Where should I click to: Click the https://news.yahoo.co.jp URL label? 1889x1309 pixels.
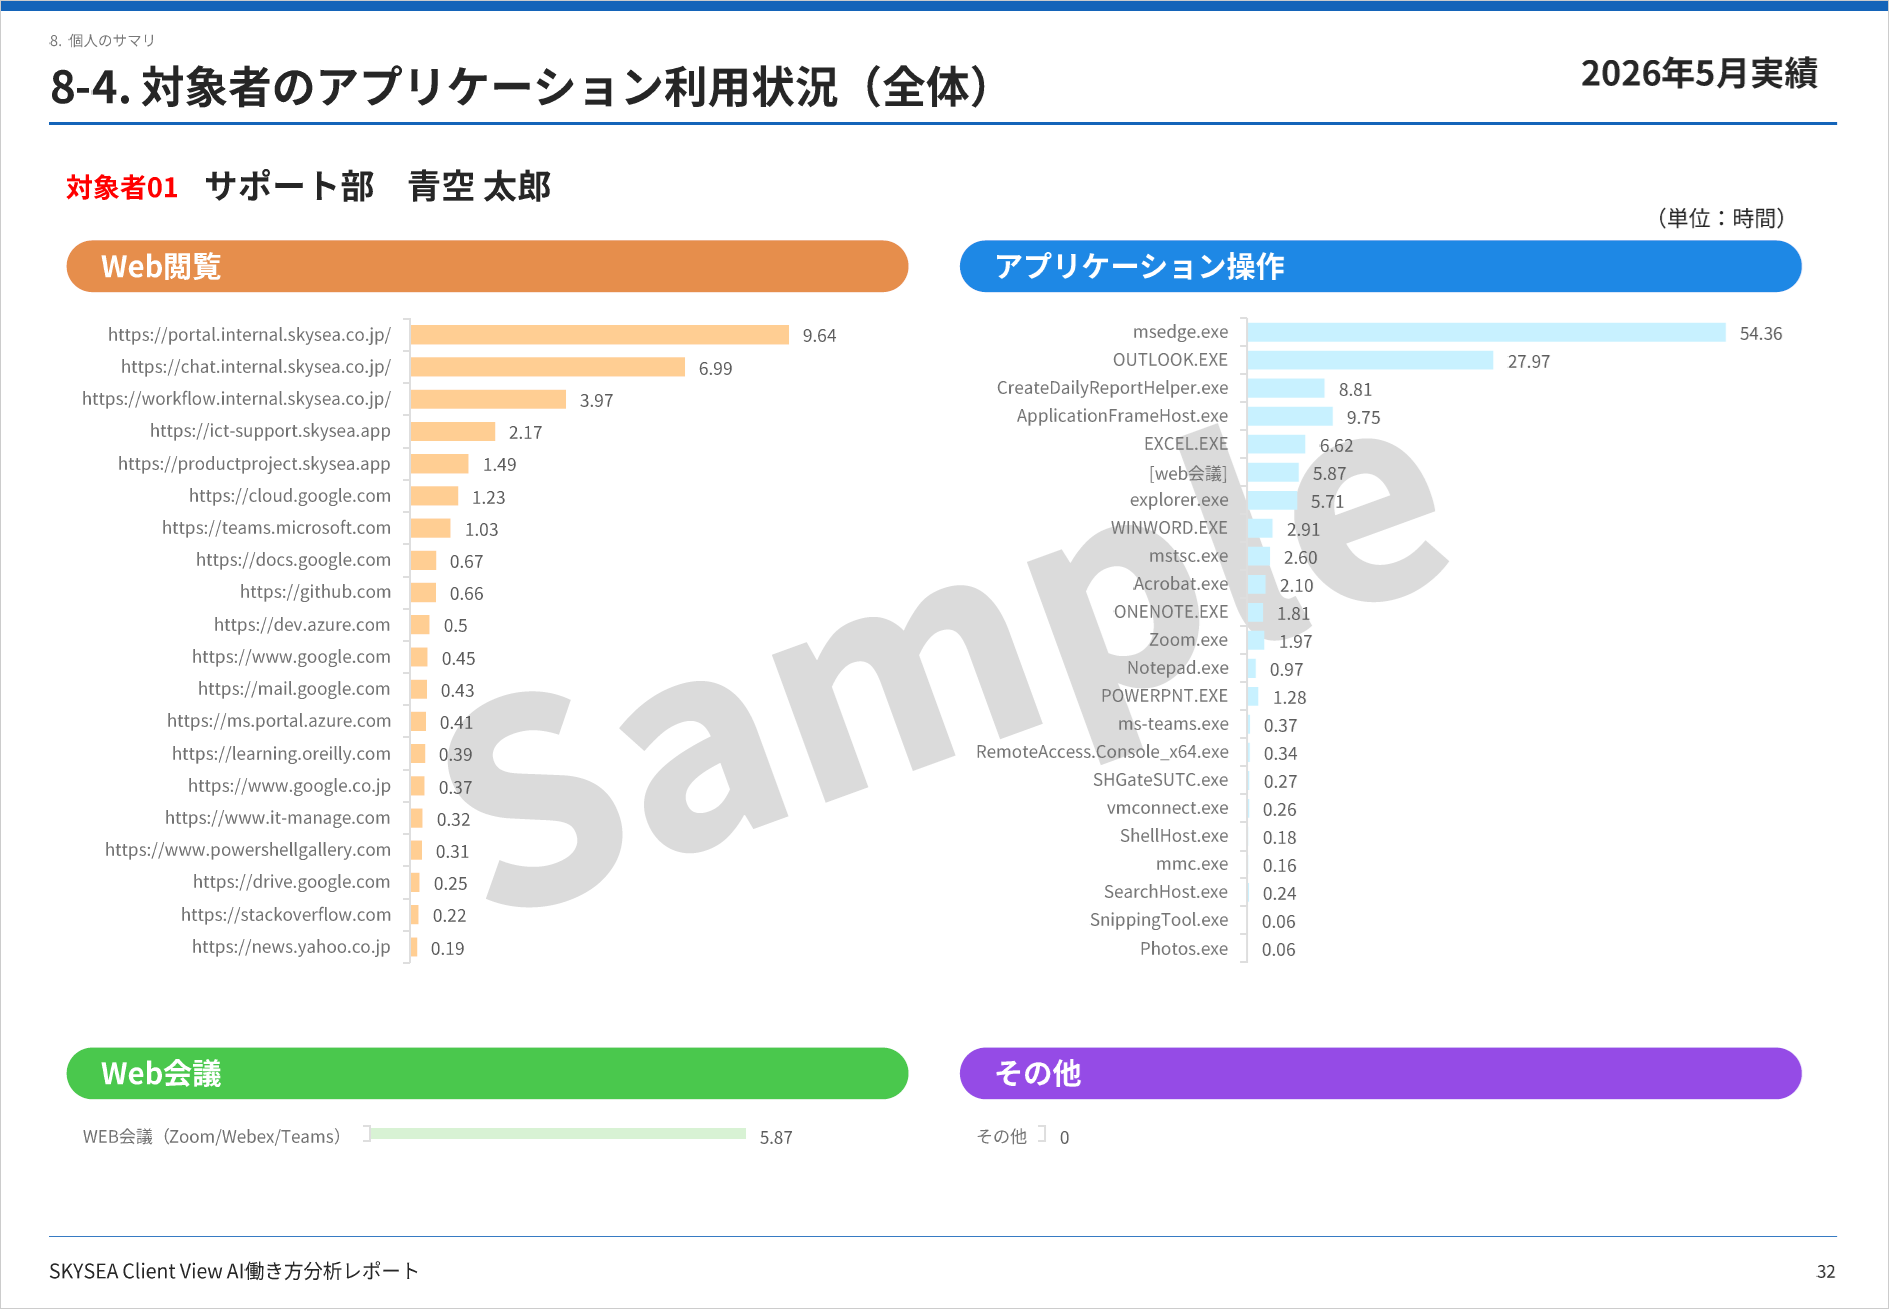click(291, 947)
